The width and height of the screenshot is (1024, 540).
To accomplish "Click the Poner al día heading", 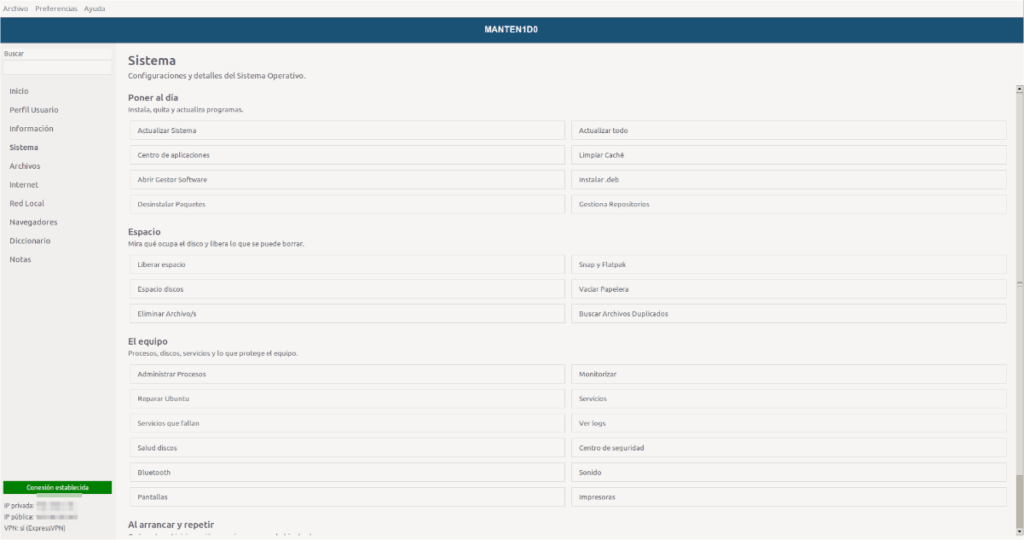I will click(x=153, y=97).
